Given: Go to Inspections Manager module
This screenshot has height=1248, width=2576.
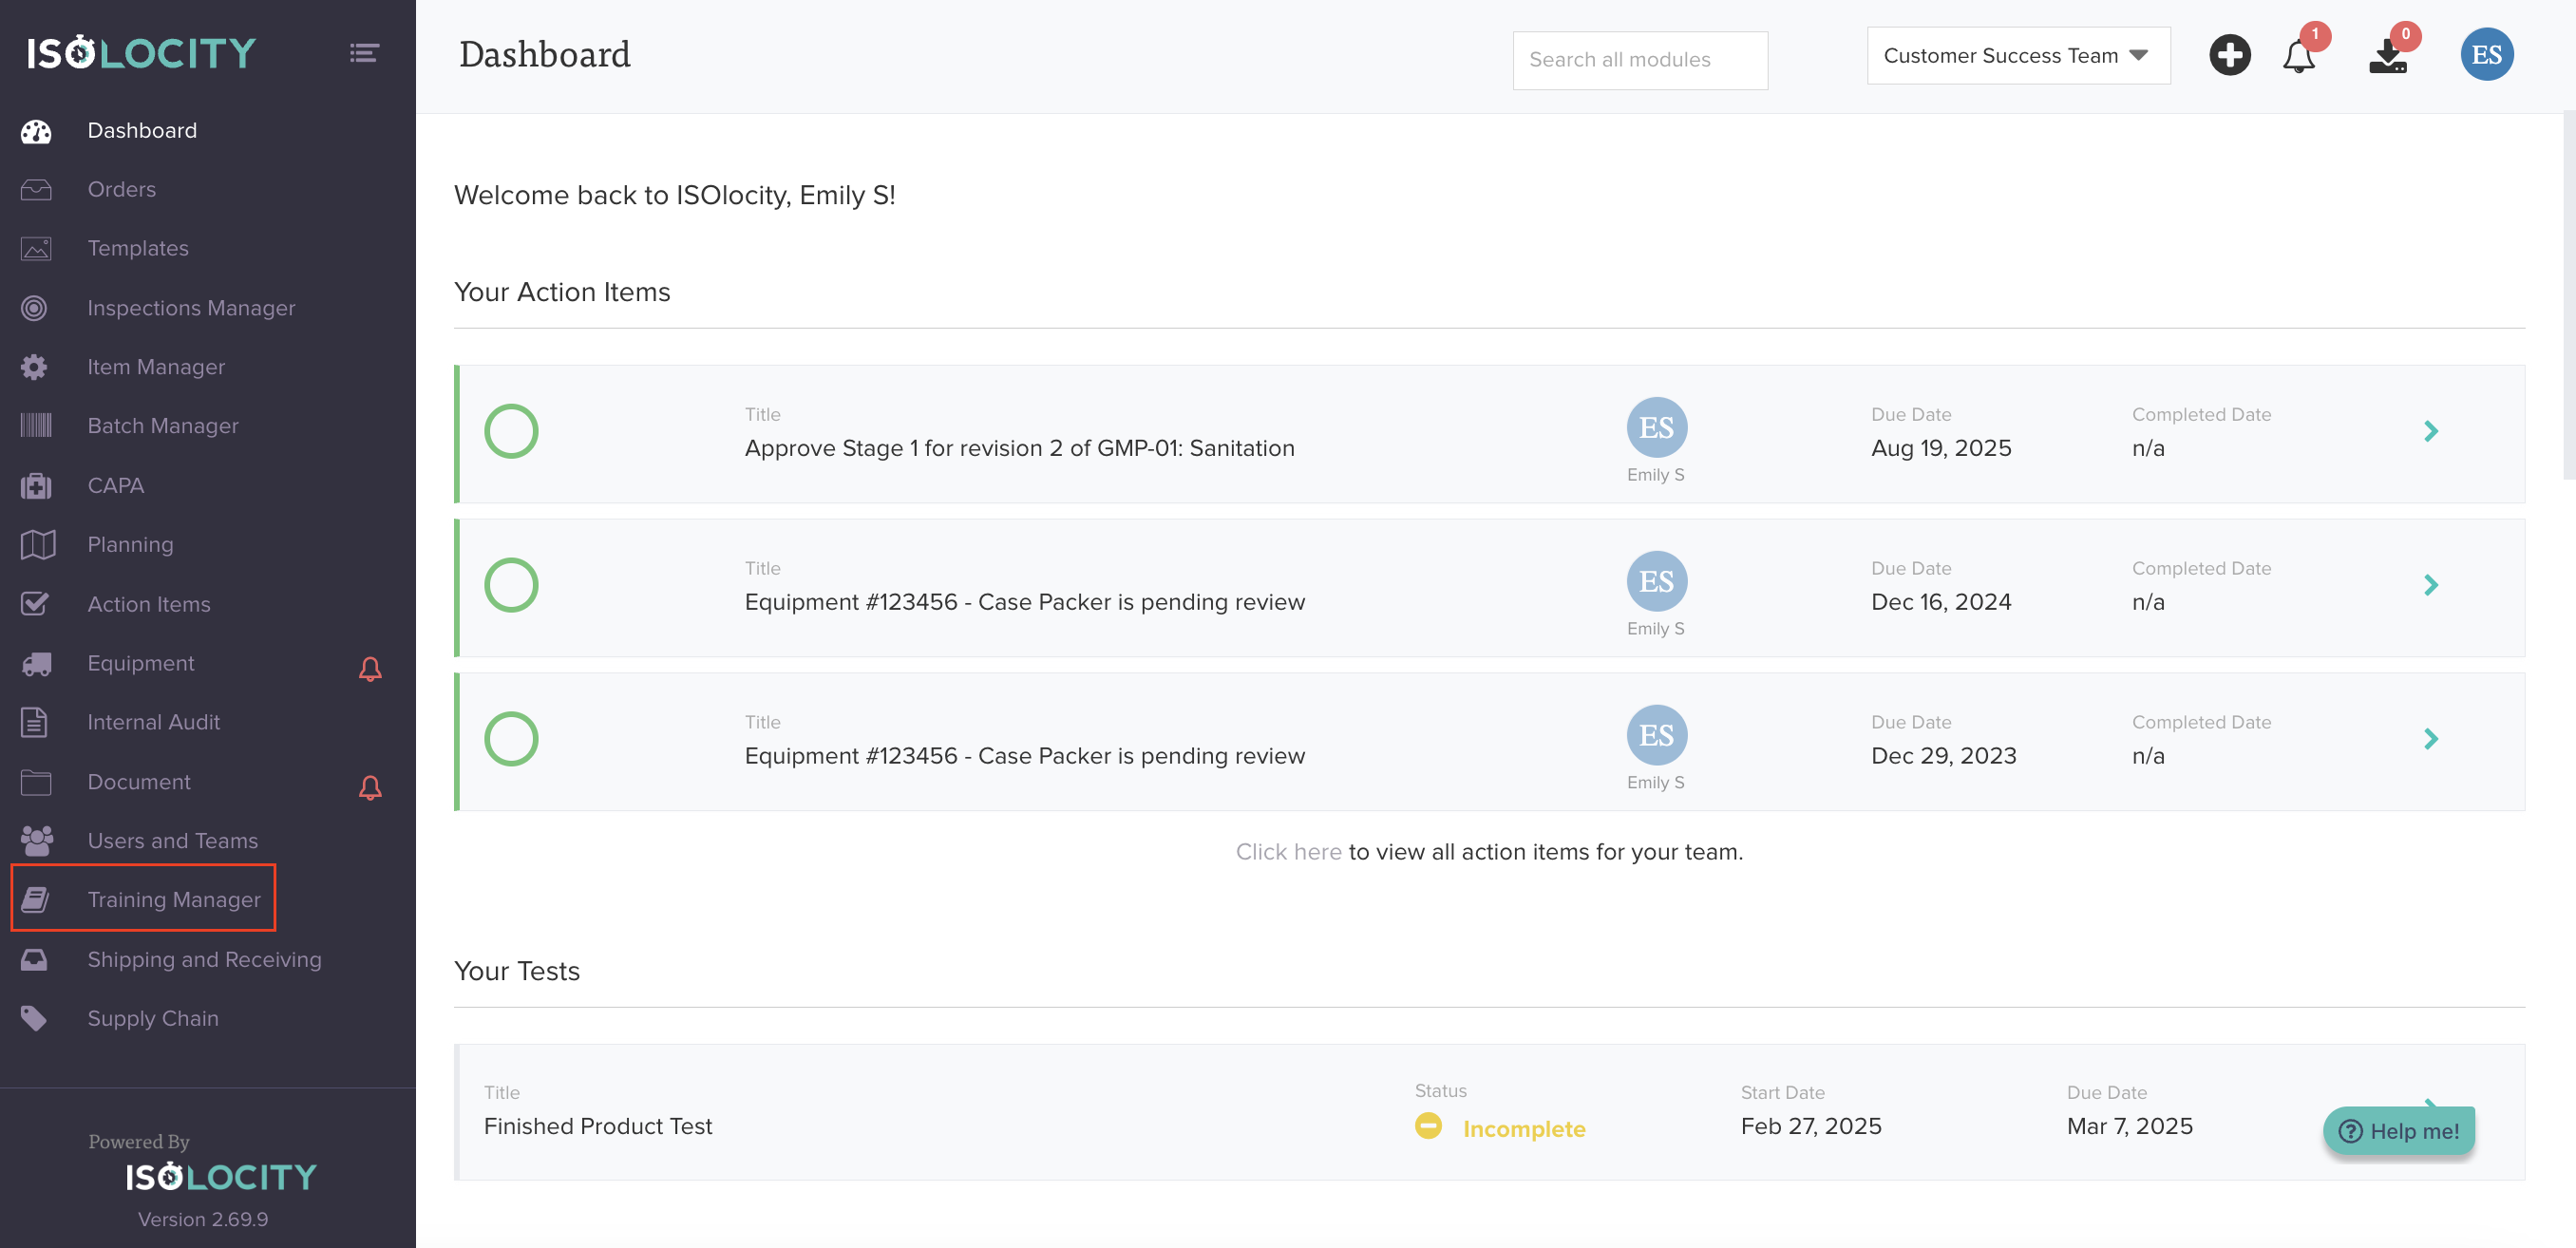Looking at the screenshot, I should (x=190, y=308).
